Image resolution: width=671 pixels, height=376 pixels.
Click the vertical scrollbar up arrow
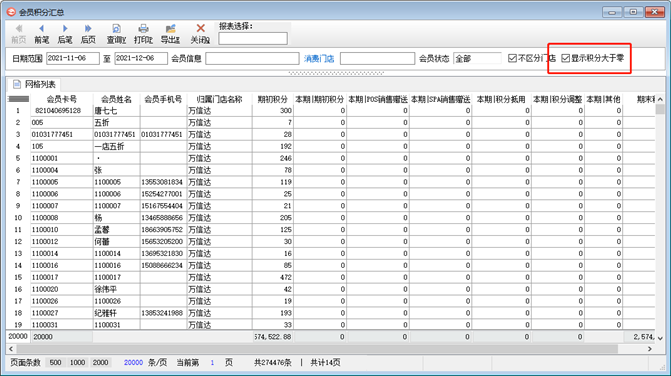[x=660, y=99]
